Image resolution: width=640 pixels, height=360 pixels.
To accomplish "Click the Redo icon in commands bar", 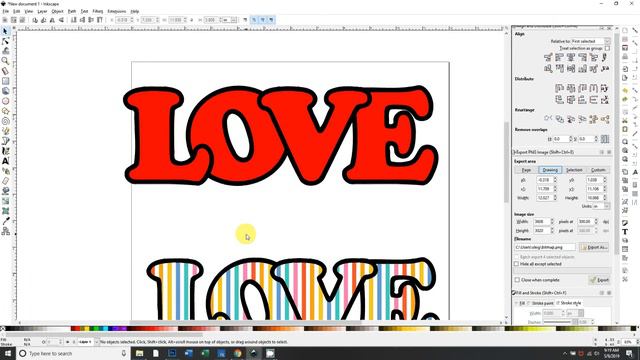I will pyautogui.click(x=625, y=99).
